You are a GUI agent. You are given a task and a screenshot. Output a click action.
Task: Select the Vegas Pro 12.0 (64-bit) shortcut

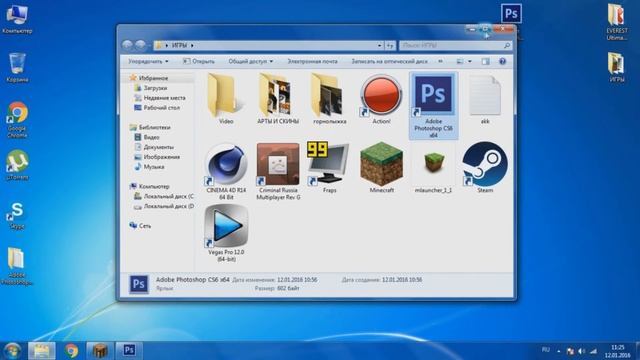click(226, 233)
